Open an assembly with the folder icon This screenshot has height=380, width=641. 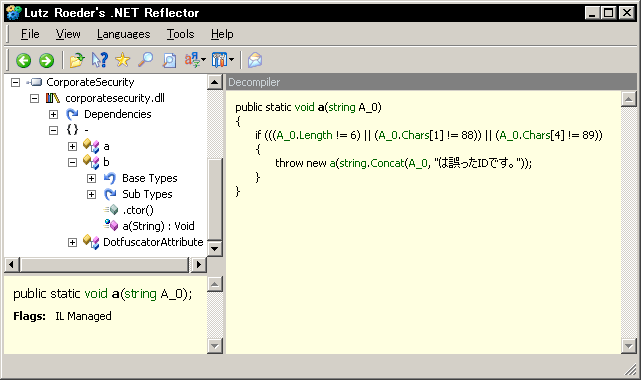[x=77, y=60]
